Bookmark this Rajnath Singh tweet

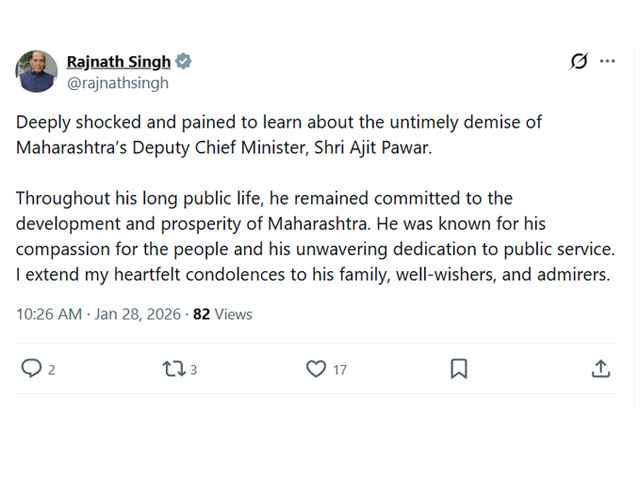point(459,369)
